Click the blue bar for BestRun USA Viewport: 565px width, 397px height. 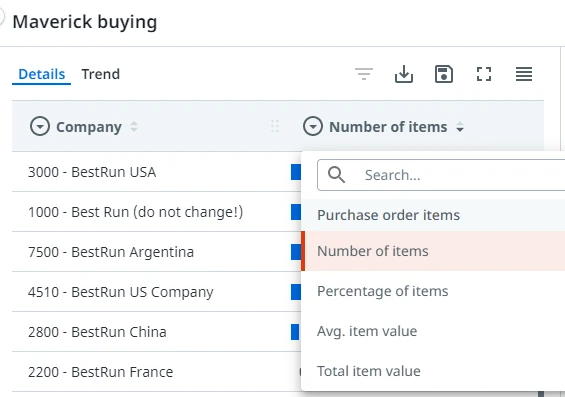pos(296,172)
